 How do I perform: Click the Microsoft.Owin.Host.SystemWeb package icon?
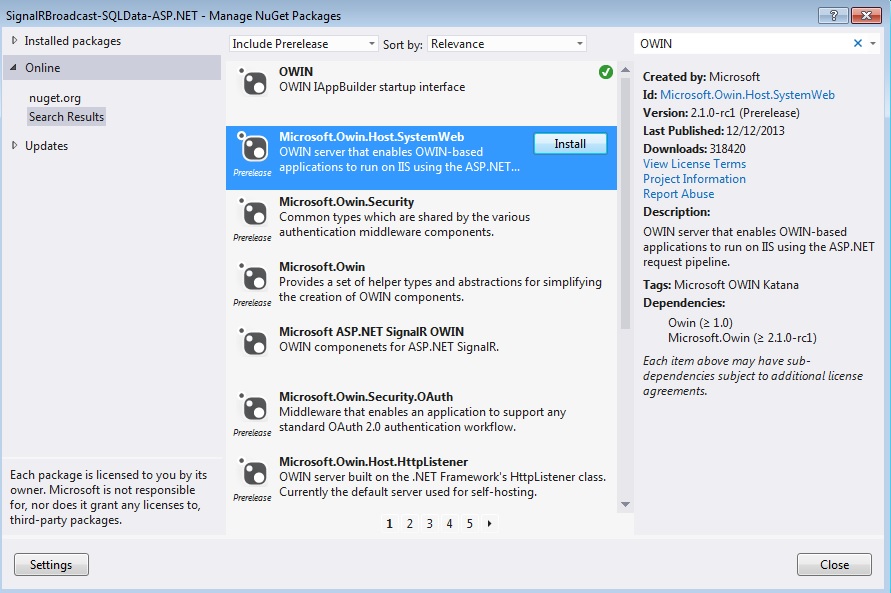click(253, 148)
